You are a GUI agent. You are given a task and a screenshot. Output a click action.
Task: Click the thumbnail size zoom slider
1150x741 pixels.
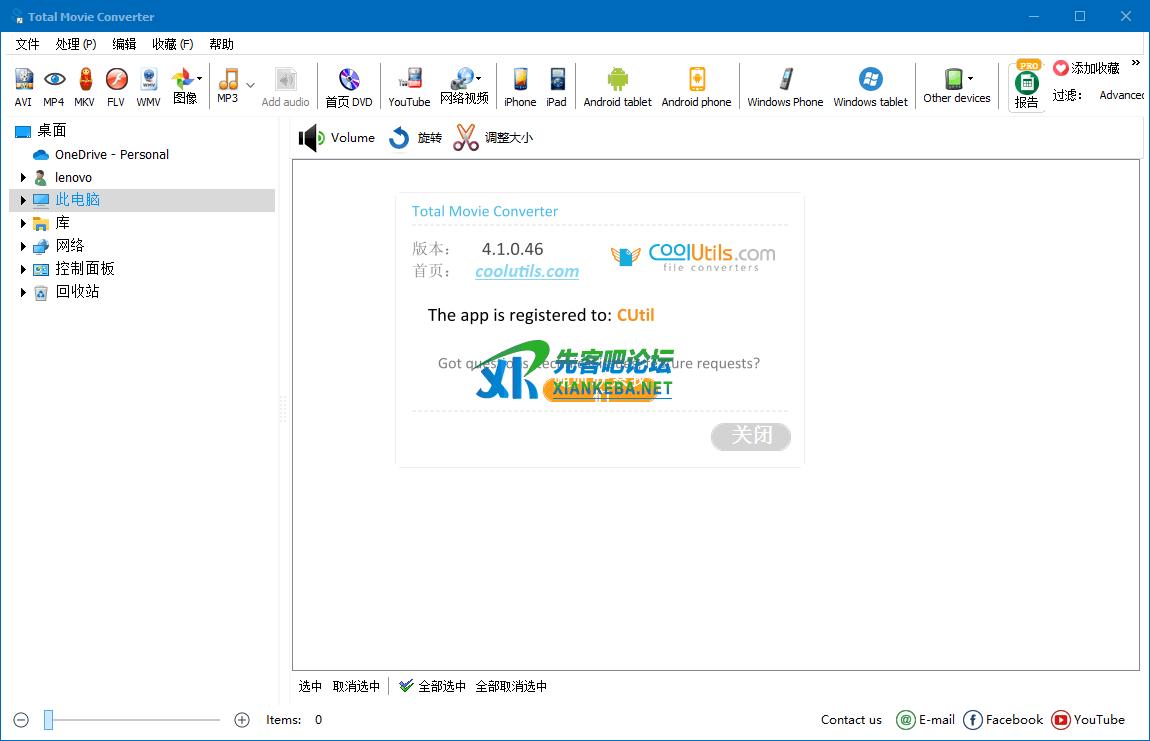[x=48, y=719]
